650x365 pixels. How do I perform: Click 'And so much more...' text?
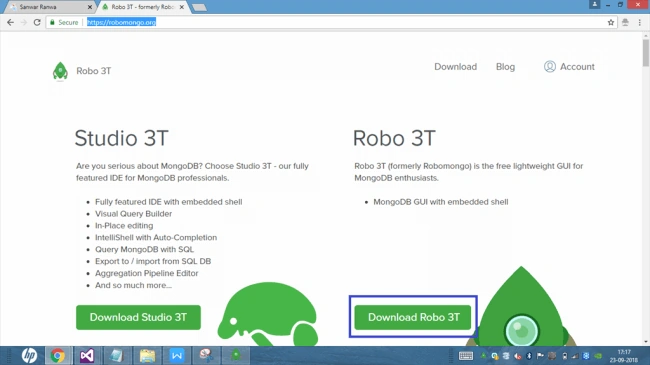[133, 285]
